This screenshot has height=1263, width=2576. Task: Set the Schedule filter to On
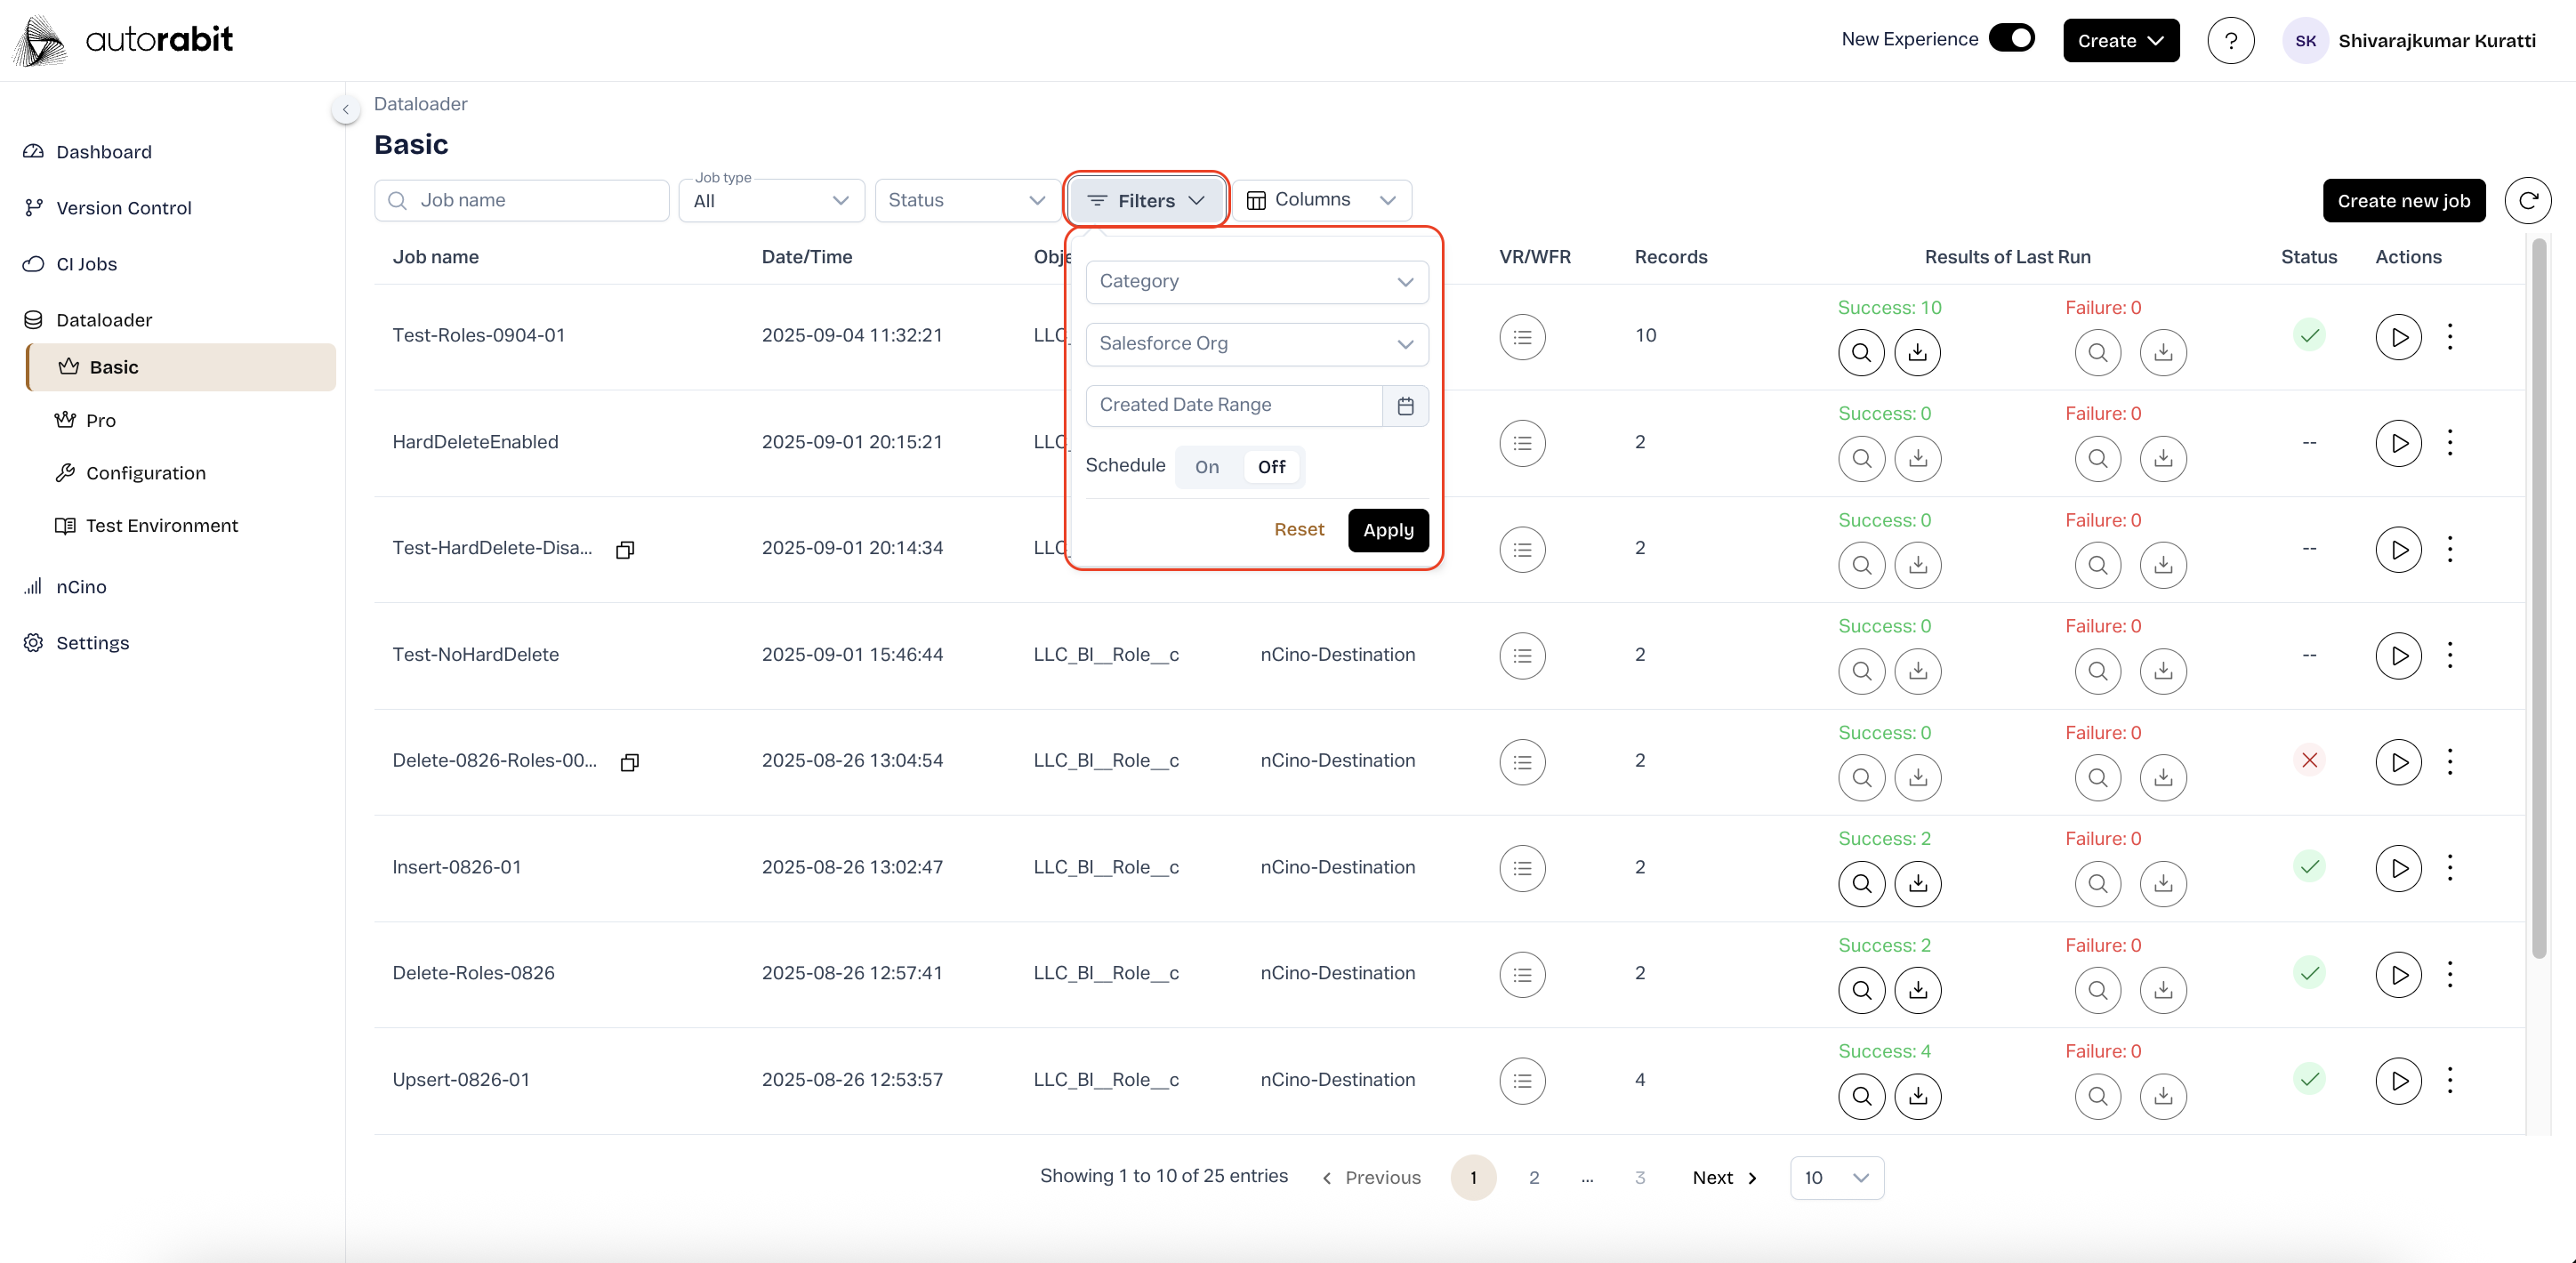click(x=1206, y=467)
